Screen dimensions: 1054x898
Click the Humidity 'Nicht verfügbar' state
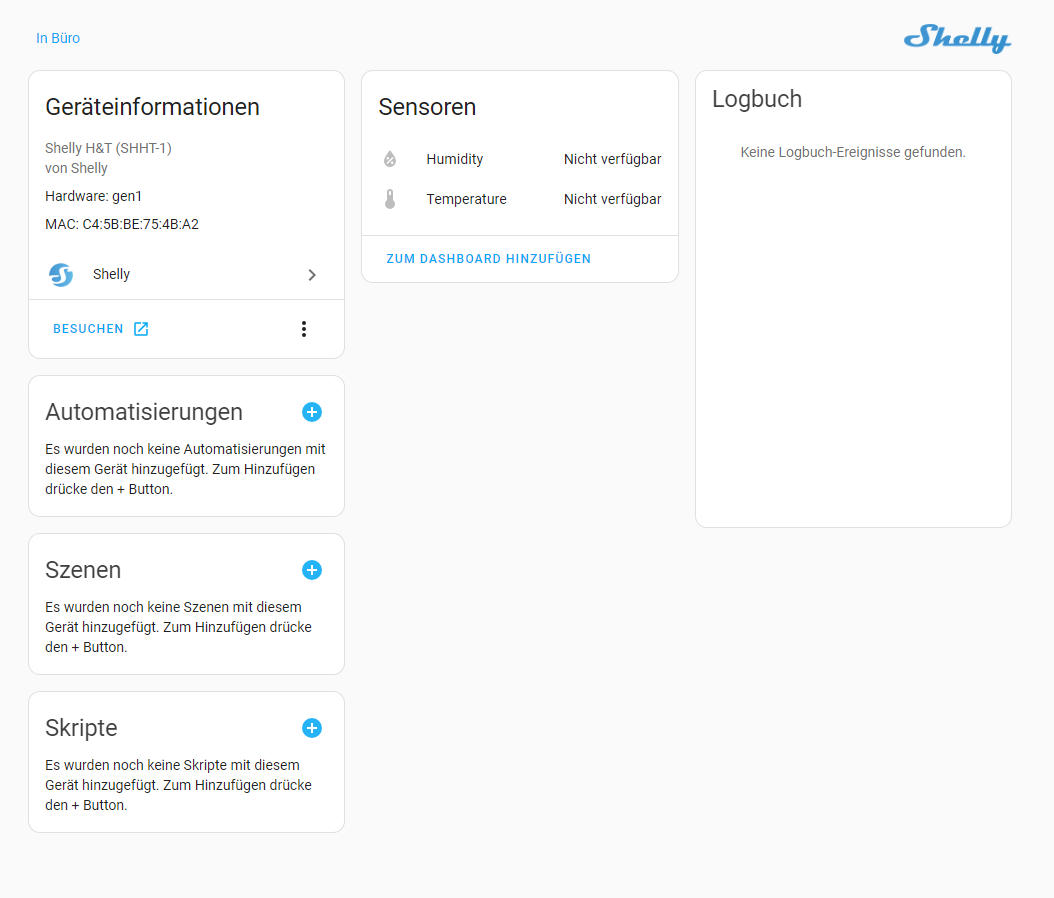point(612,159)
